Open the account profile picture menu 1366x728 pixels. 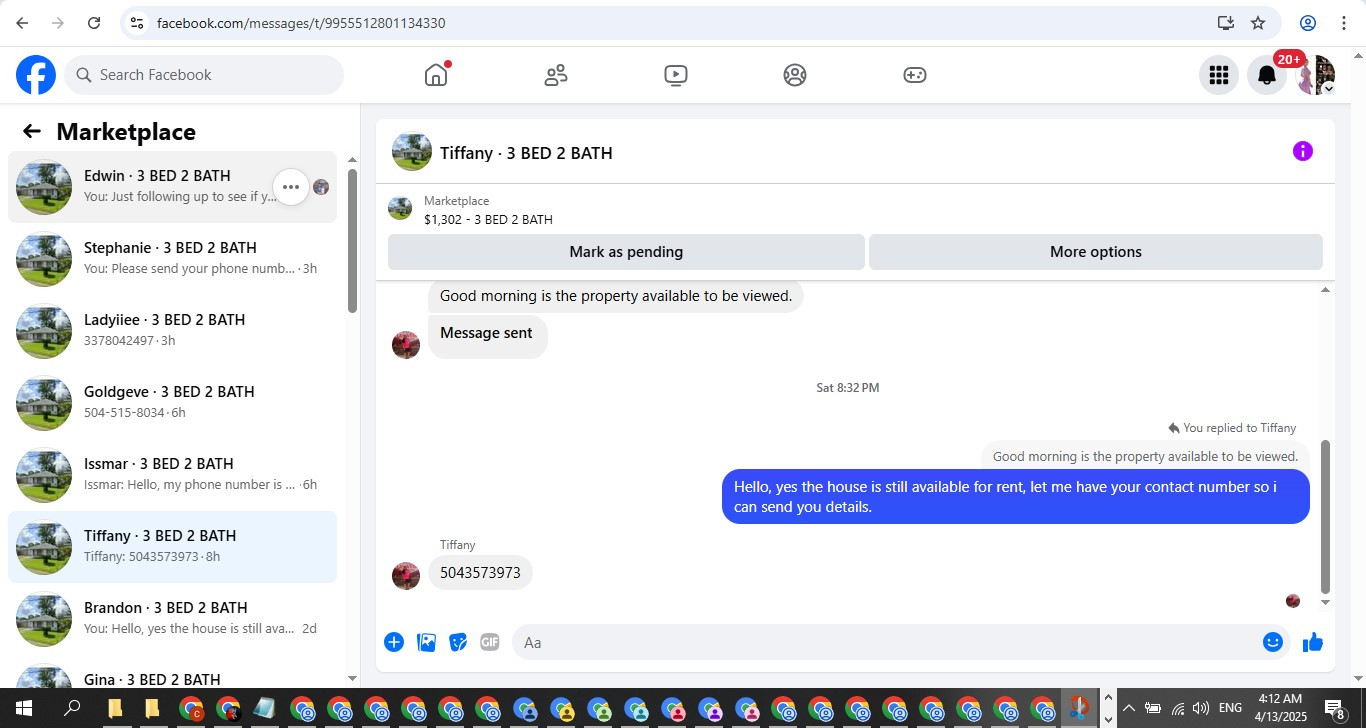(x=1315, y=75)
